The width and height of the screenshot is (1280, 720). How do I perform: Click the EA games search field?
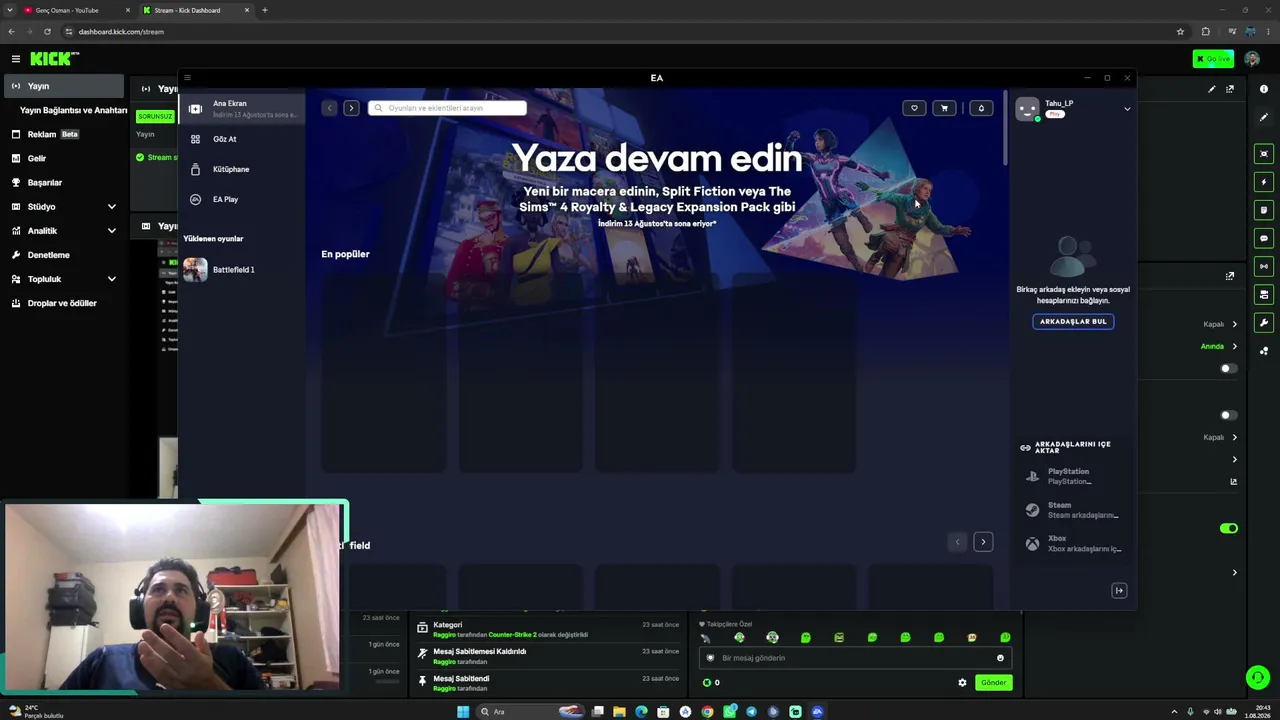pos(447,108)
